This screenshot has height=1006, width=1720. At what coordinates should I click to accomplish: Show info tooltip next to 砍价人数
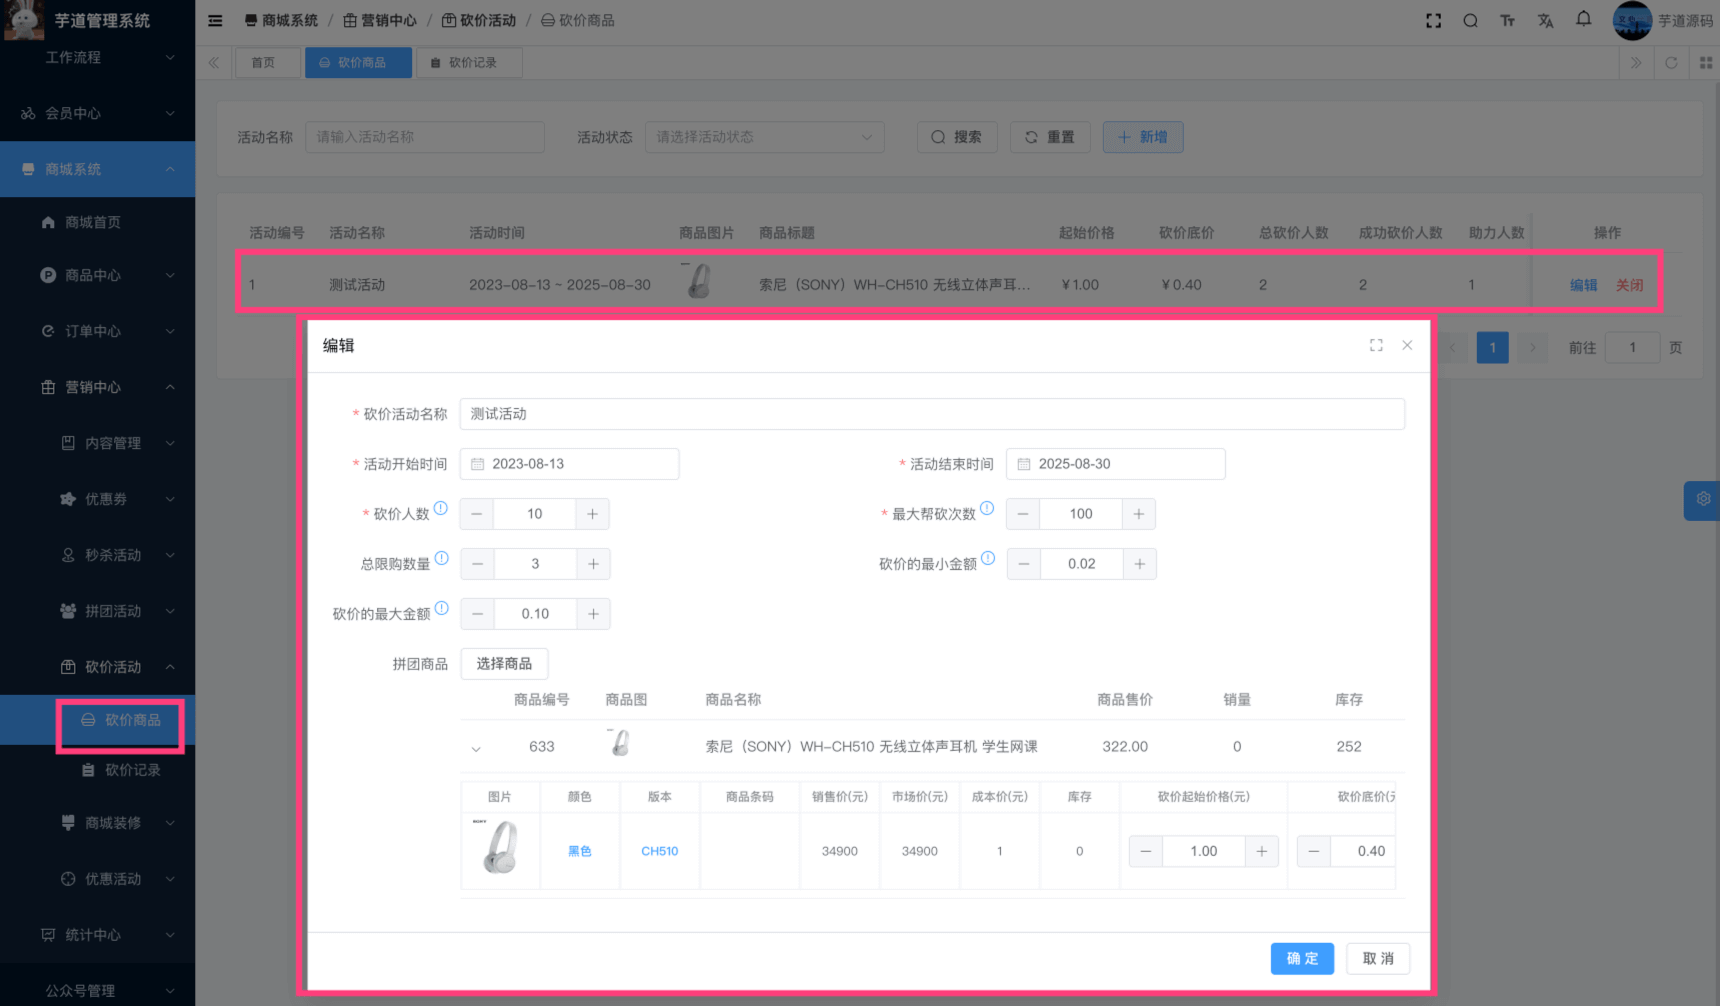[440, 508]
